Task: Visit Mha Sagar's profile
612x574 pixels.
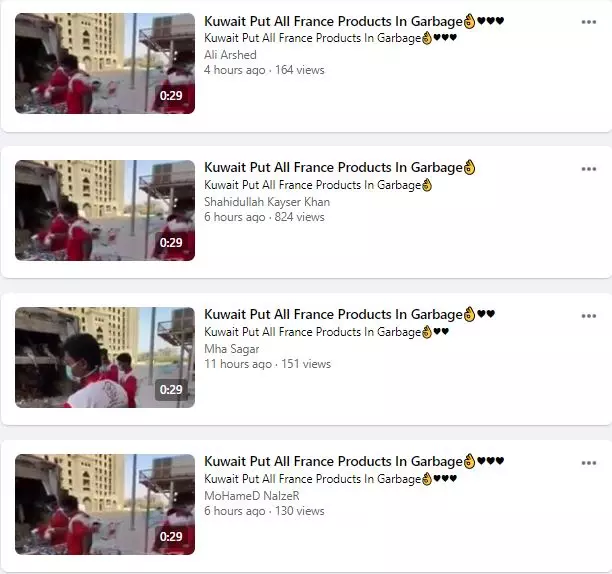Action: (x=231, y=349)
